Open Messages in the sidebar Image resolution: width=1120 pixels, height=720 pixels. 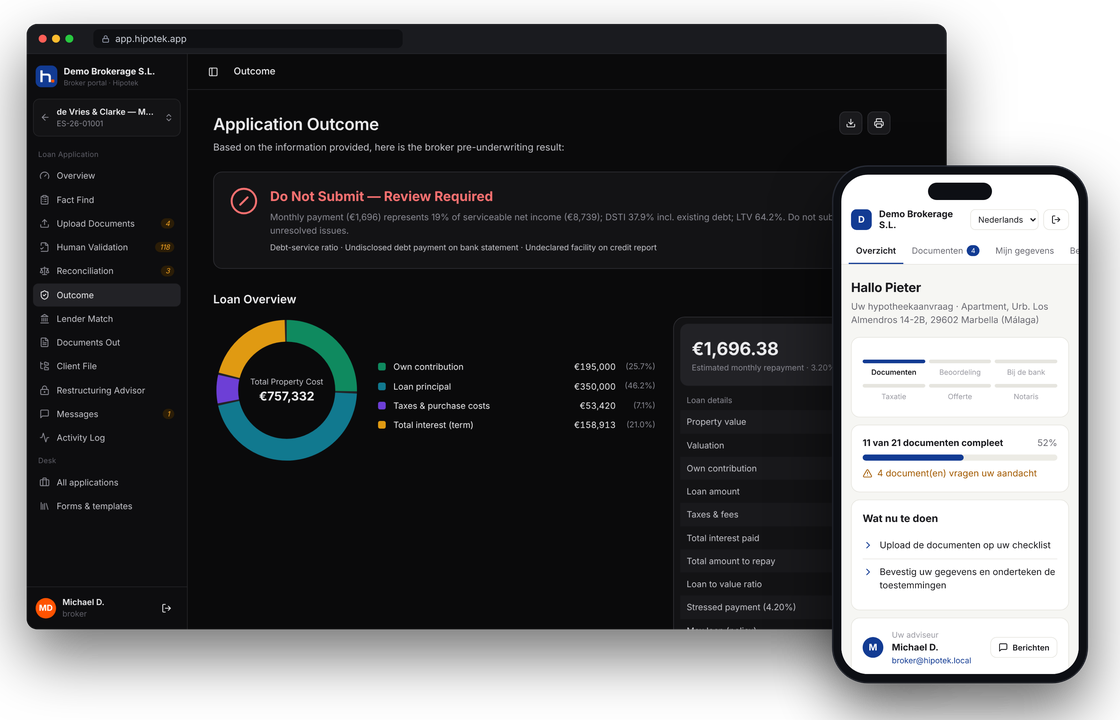click(106, 414)
